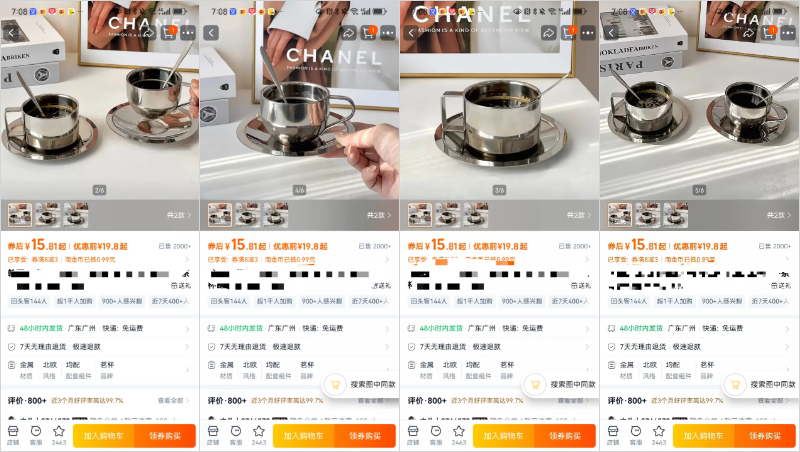
Task: Tap the three-dot more icon on the 2/6 screen
Action: (x=188, y=33)
